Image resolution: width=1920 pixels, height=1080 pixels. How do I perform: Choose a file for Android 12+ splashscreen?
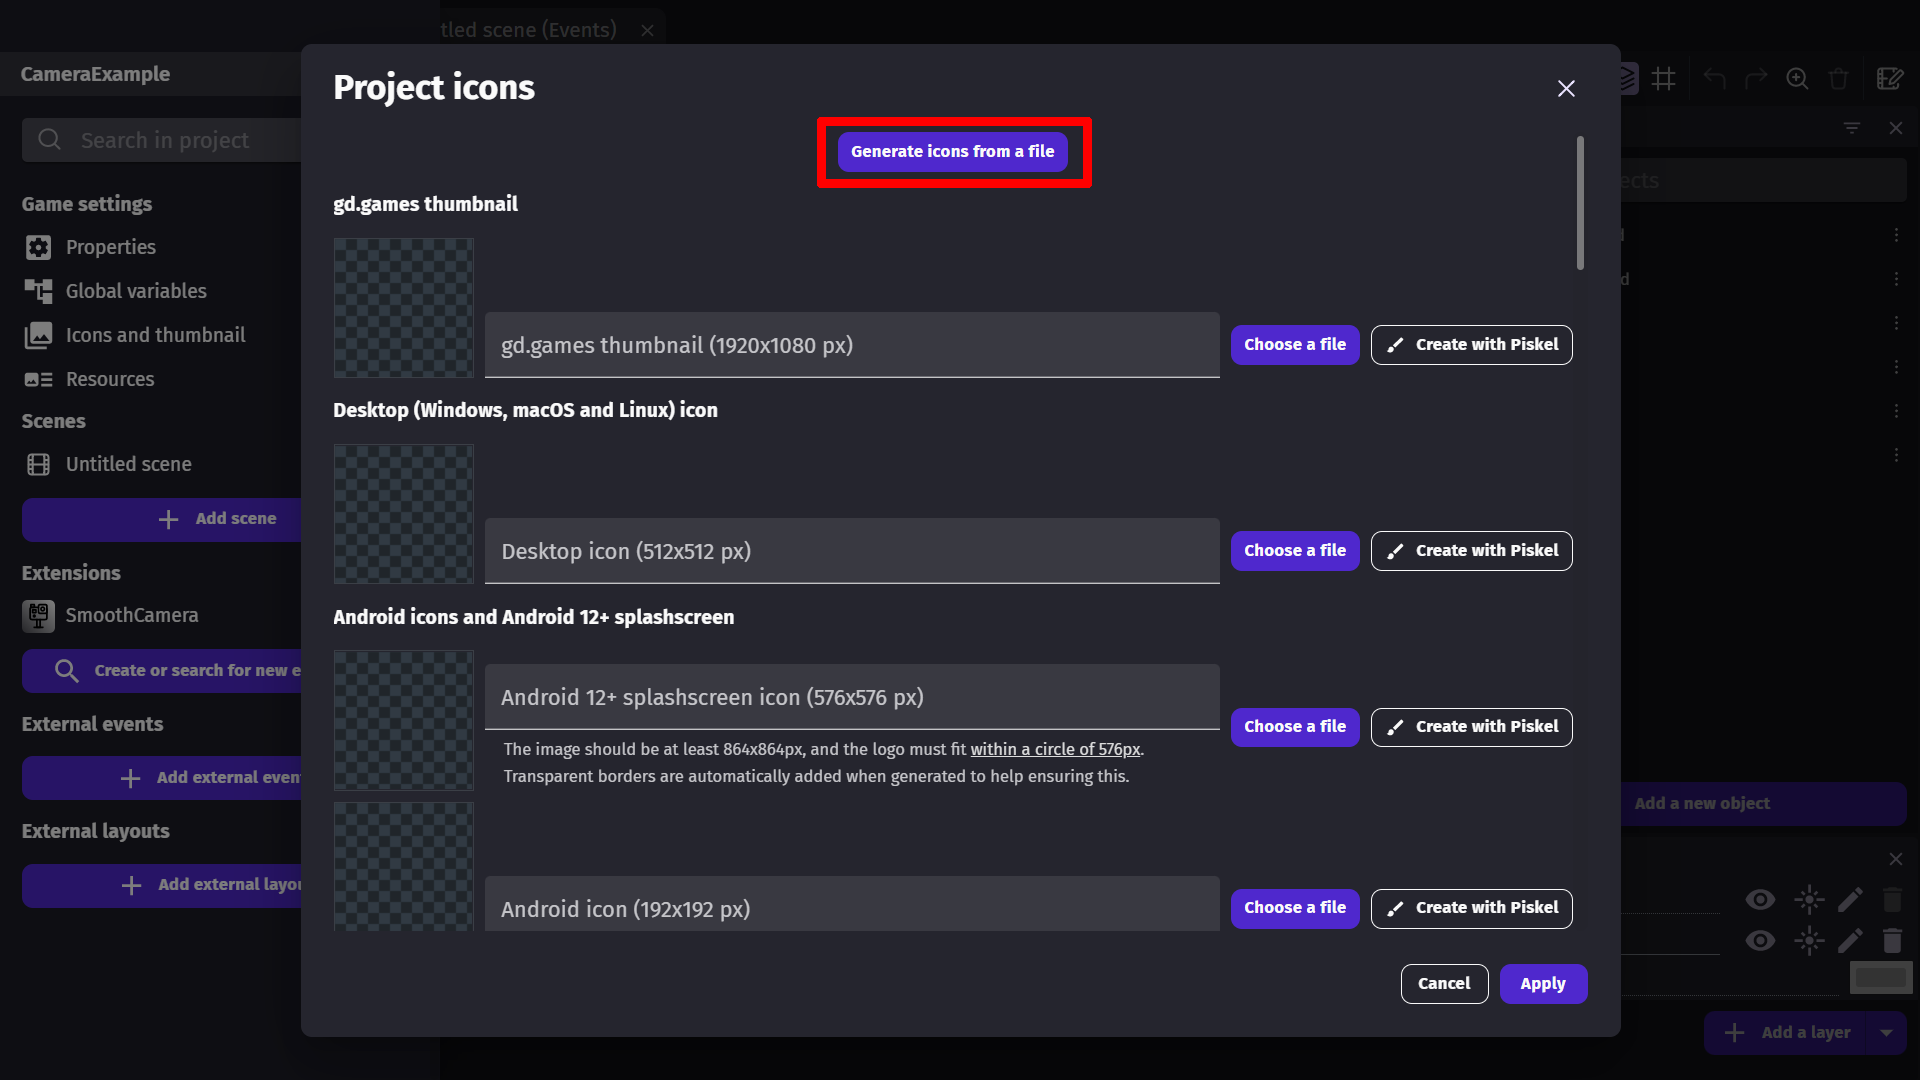point(1294,727)
